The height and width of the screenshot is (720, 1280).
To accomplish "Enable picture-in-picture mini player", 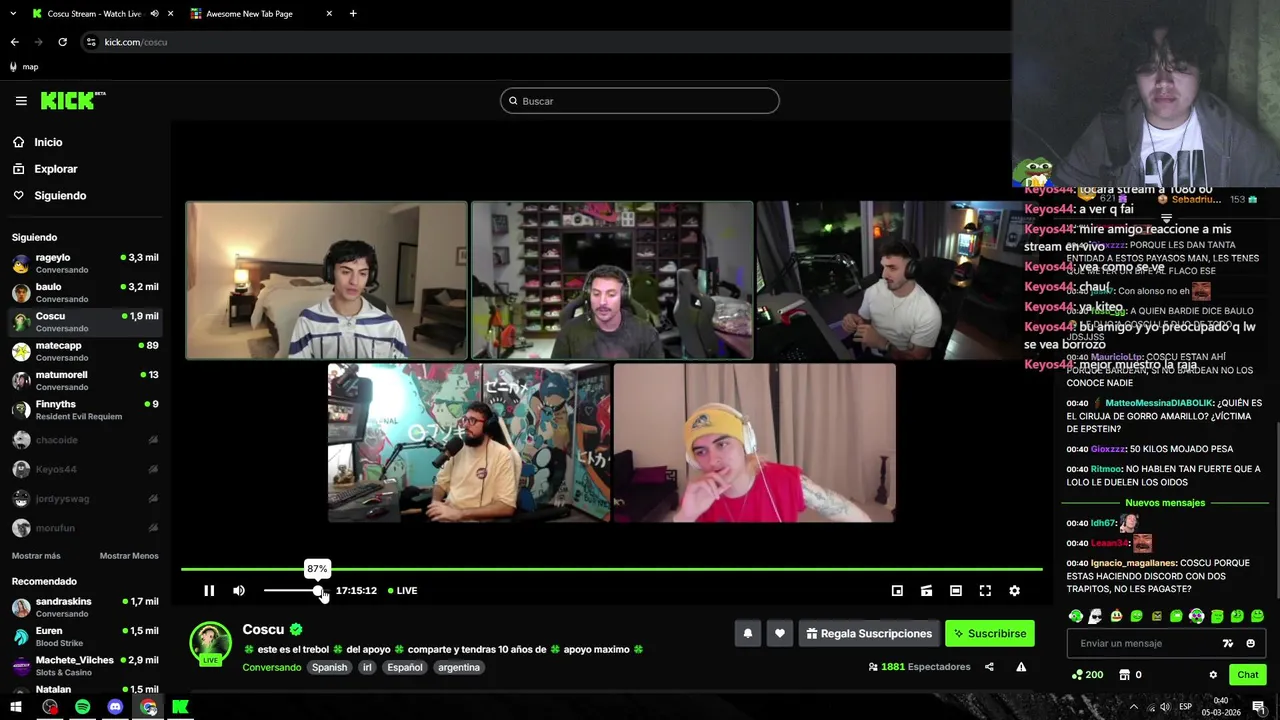I will (x=897, y=591).
